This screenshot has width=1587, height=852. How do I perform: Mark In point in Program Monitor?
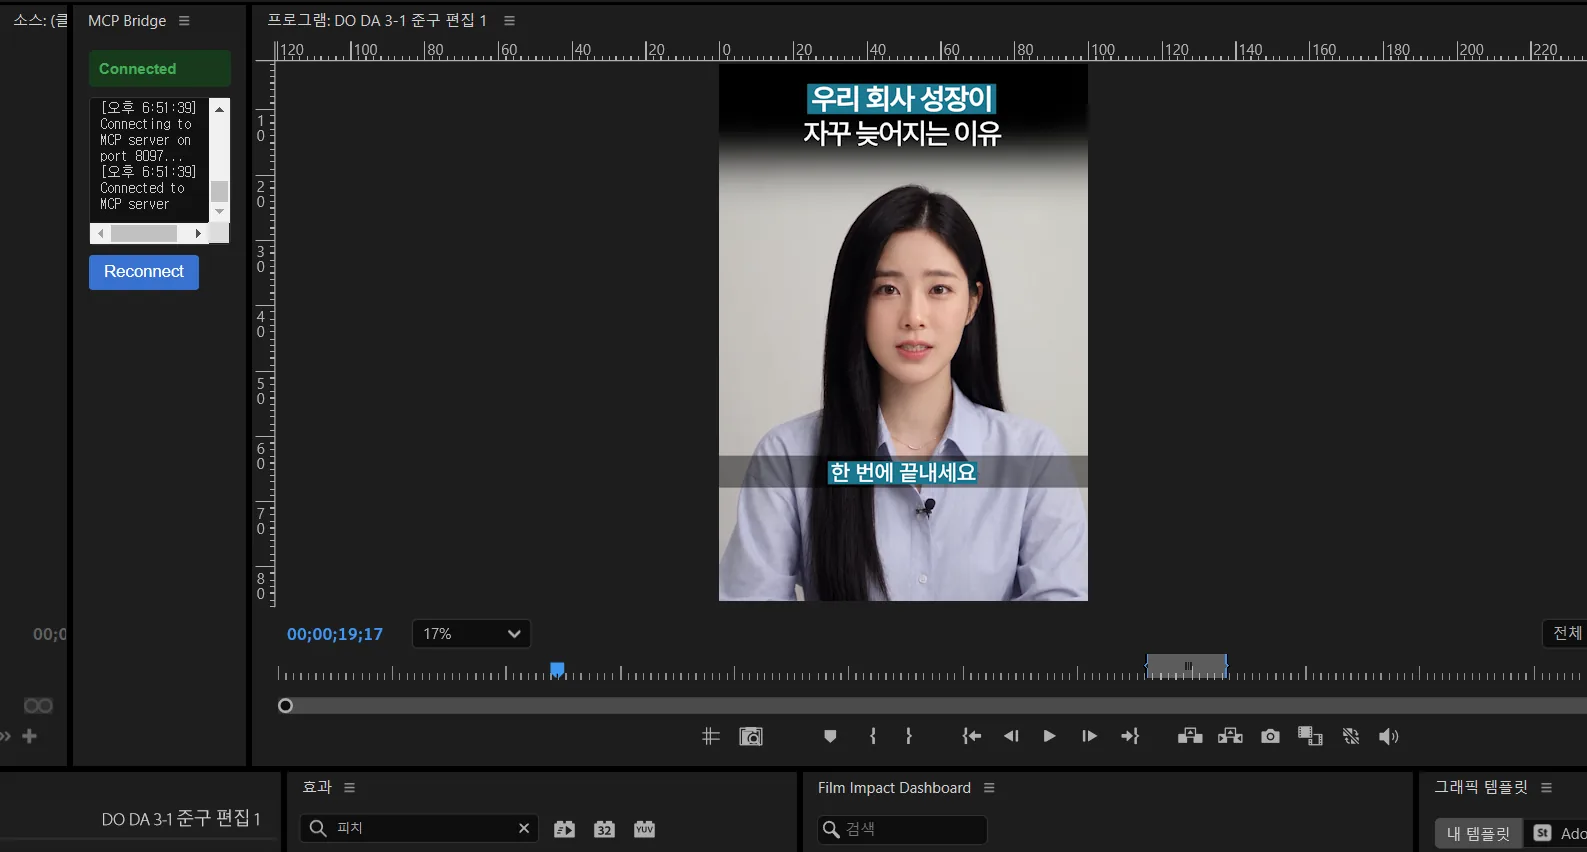(x=873, y=736)
